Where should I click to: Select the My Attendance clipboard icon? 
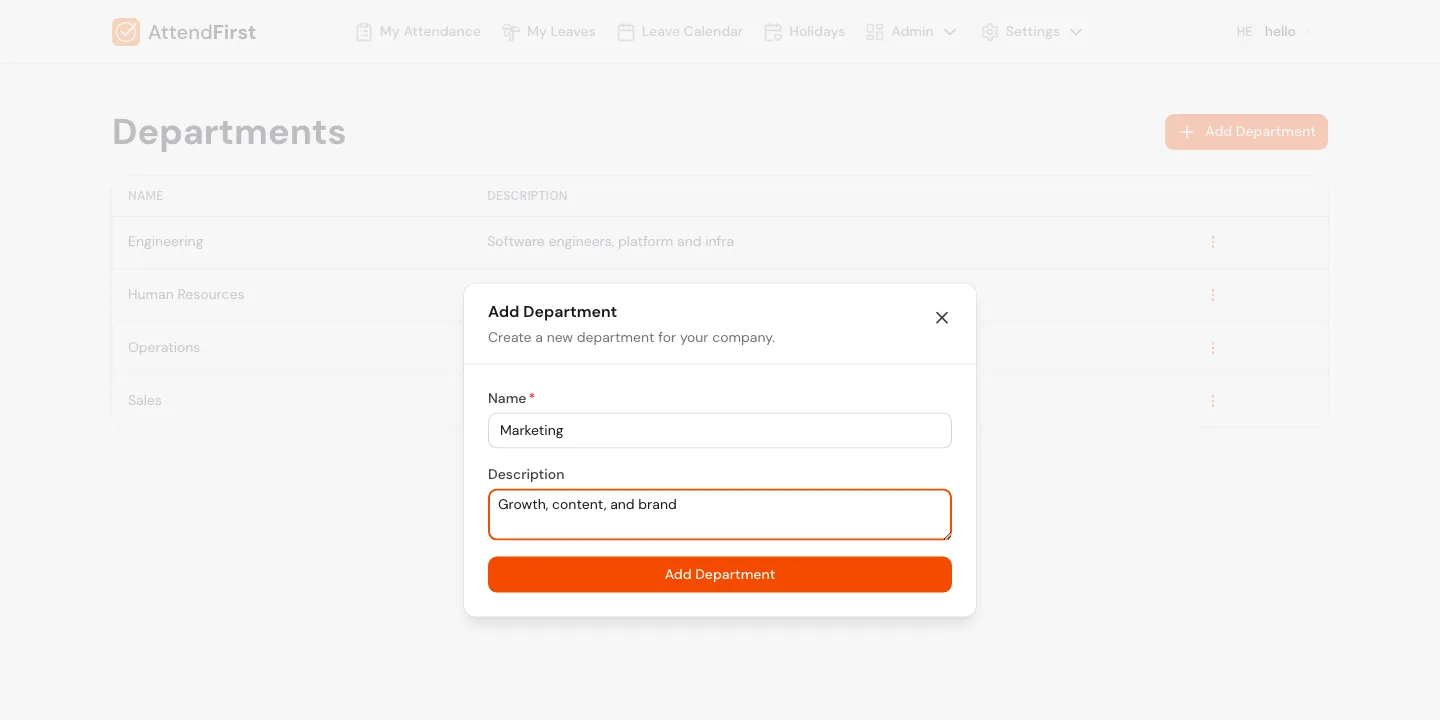pos(363,31)
